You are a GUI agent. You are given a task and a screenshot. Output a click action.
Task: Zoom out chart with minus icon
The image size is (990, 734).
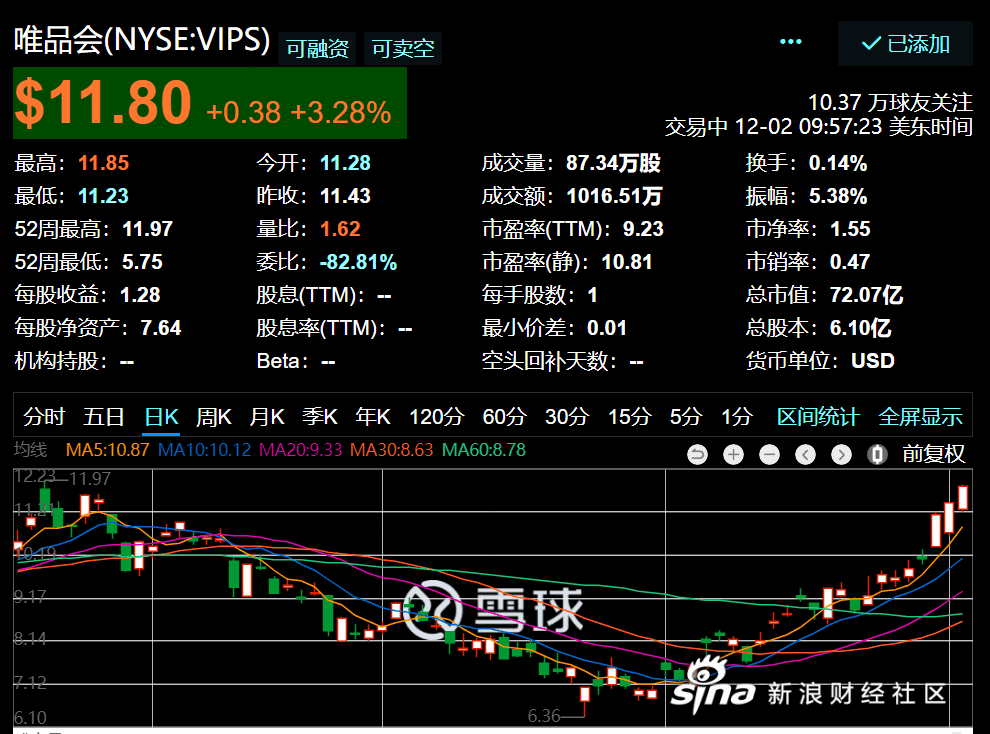[x=769, y=454]
